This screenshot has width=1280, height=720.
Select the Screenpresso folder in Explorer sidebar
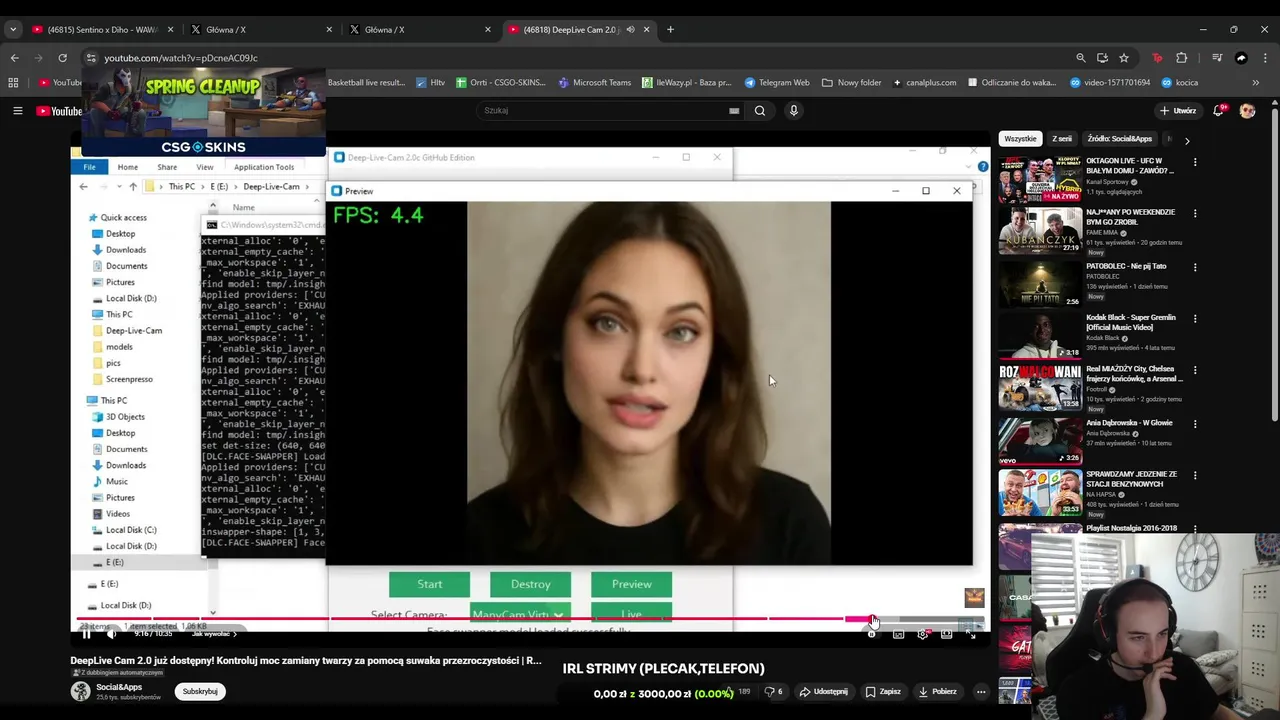coord(129,379)
